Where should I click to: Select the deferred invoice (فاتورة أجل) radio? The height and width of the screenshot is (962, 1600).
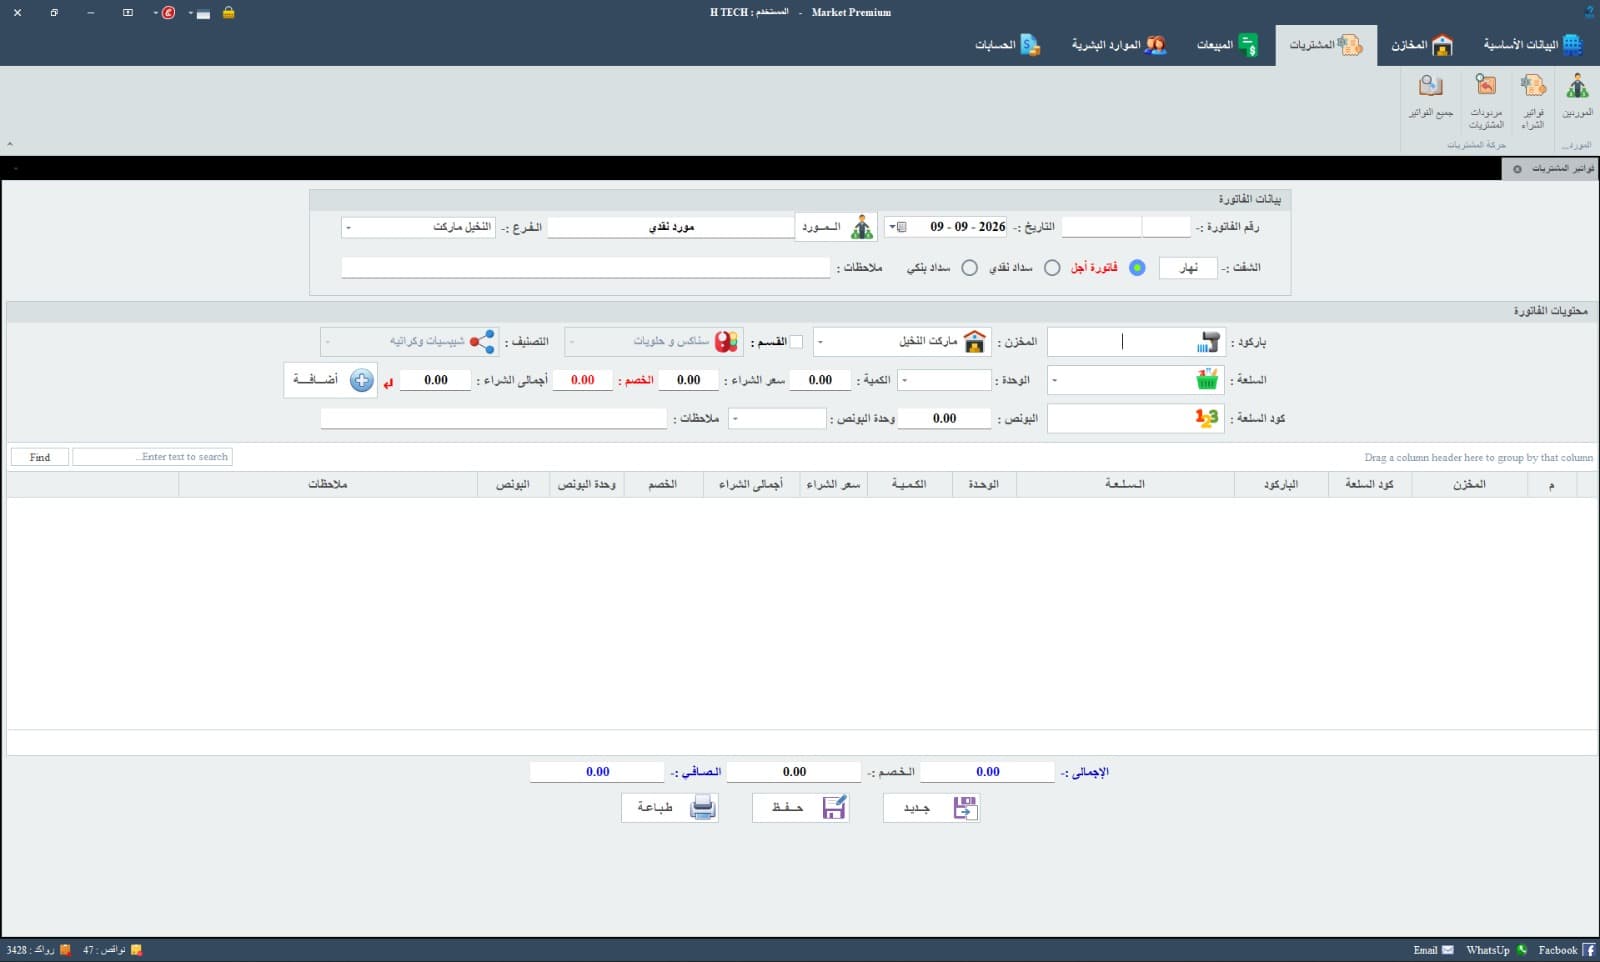[x=1137, y=268]
